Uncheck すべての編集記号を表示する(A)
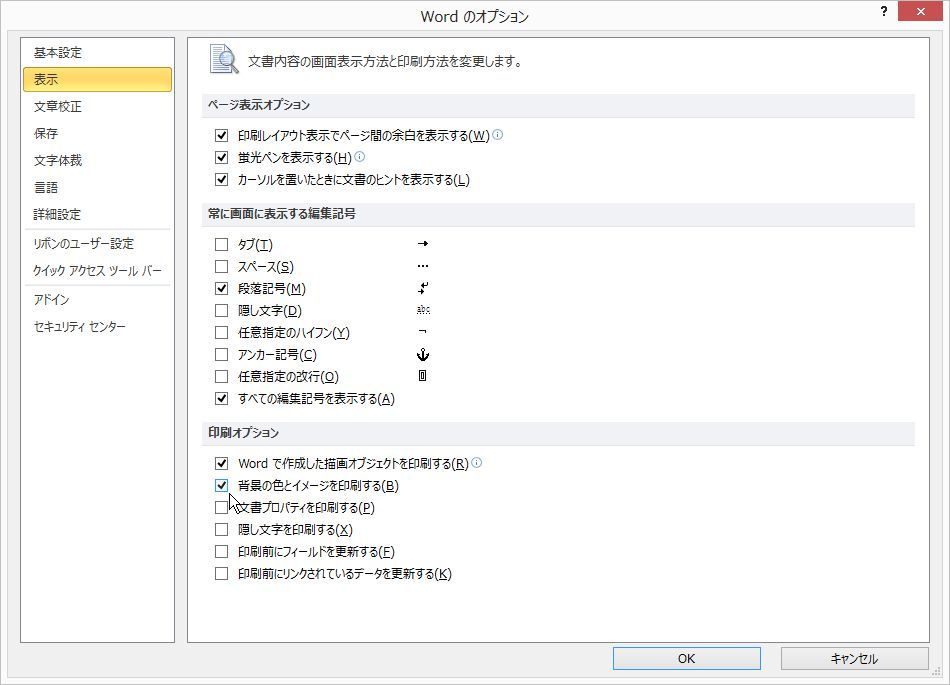950x685 pixels. (x=221, y=399)
